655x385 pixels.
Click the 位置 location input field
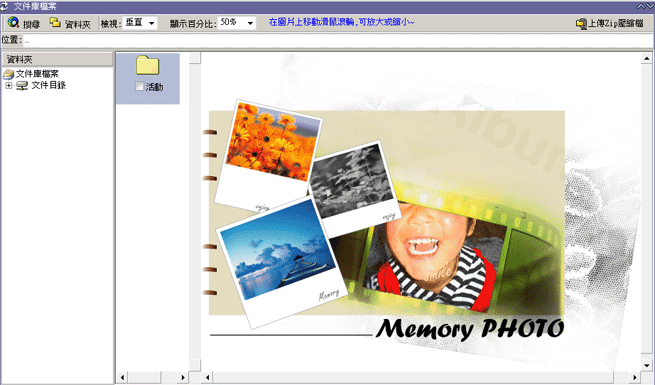click(x=338, y=41)
